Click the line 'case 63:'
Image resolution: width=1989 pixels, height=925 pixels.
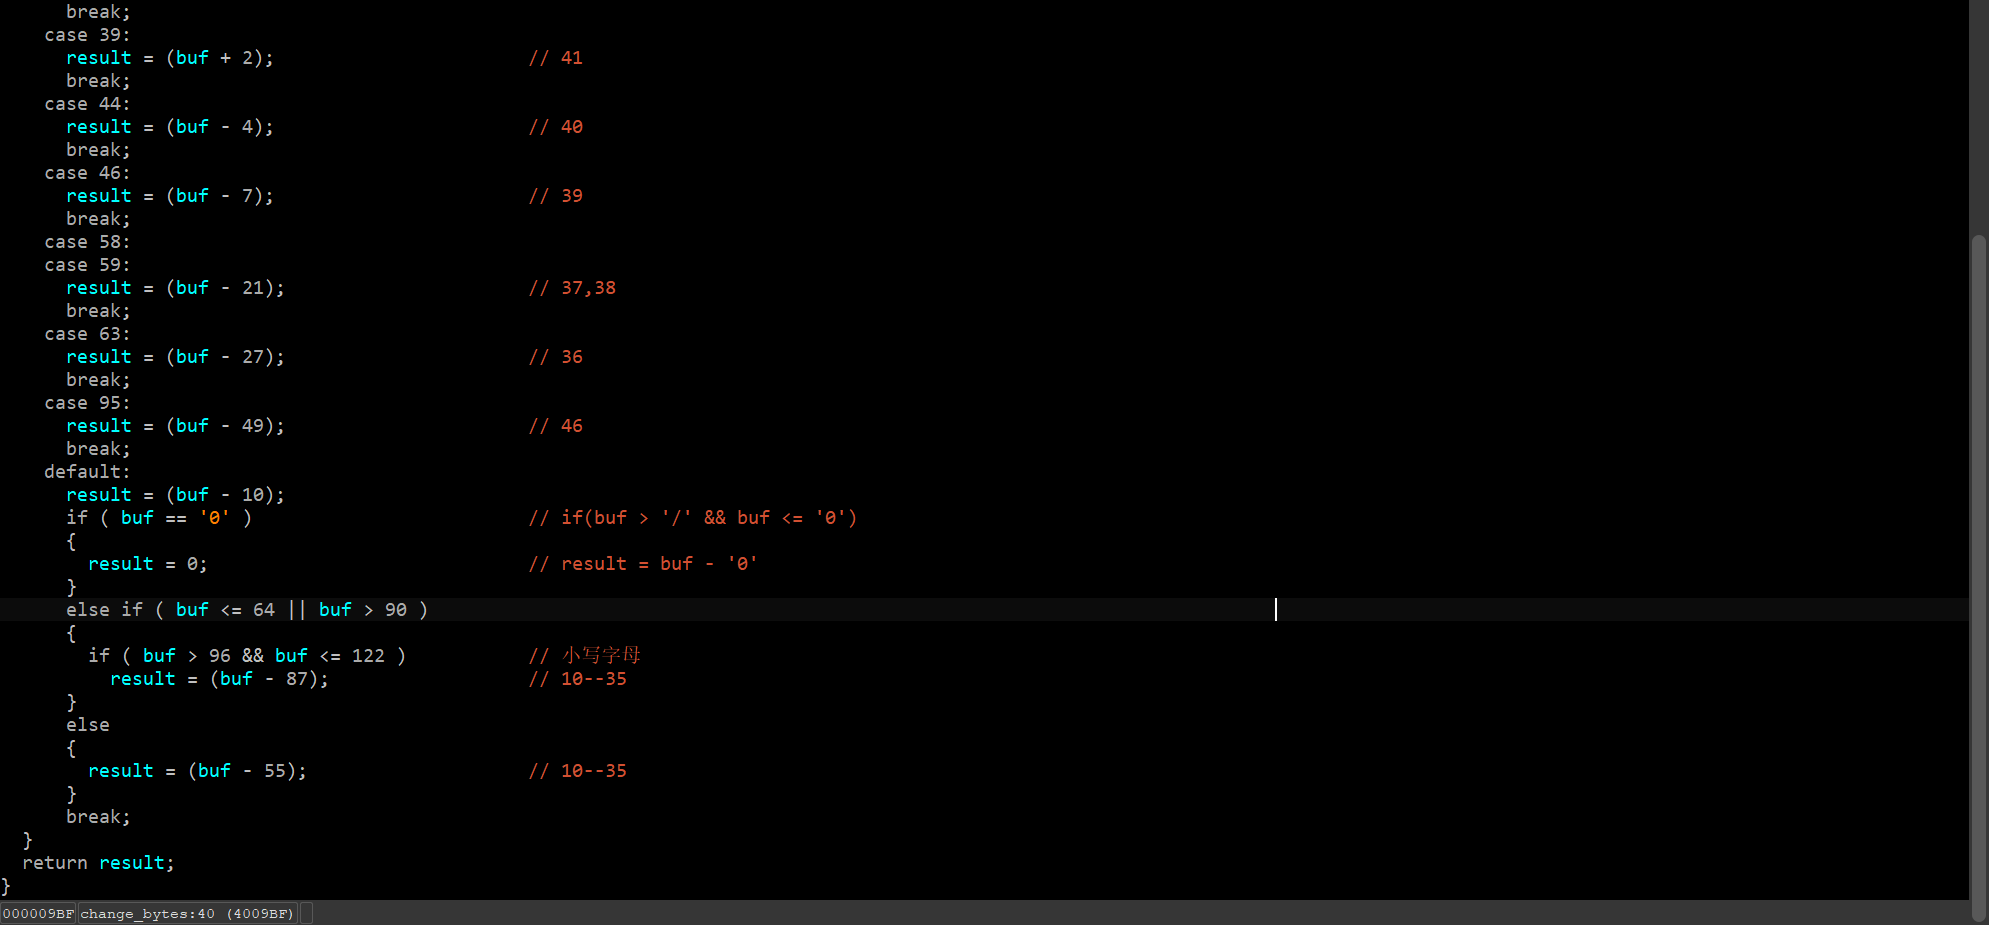coord(87,334)
